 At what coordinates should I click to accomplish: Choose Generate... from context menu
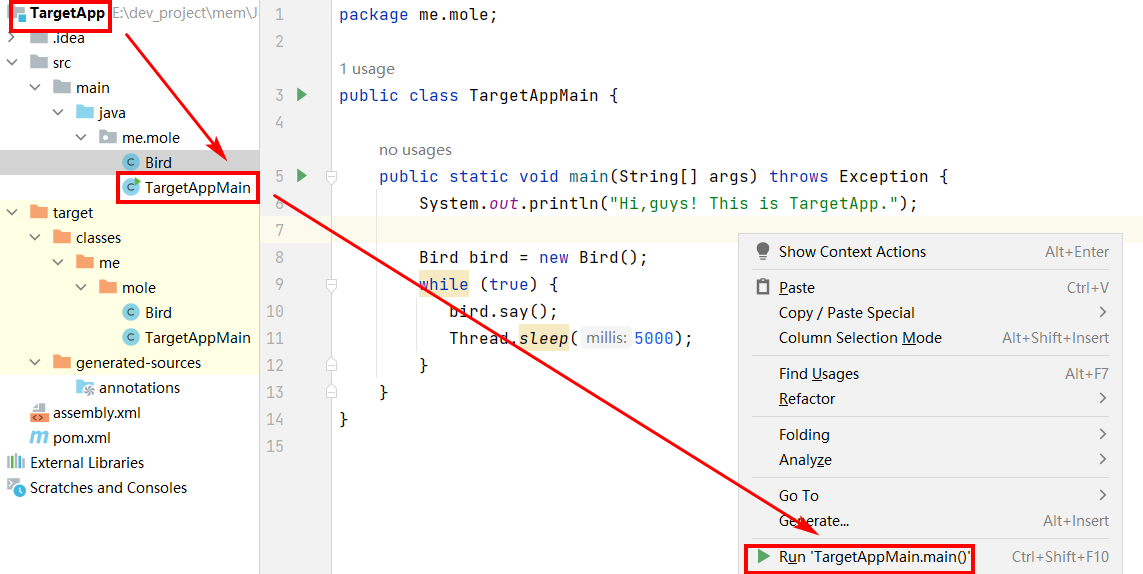point(929,521)
